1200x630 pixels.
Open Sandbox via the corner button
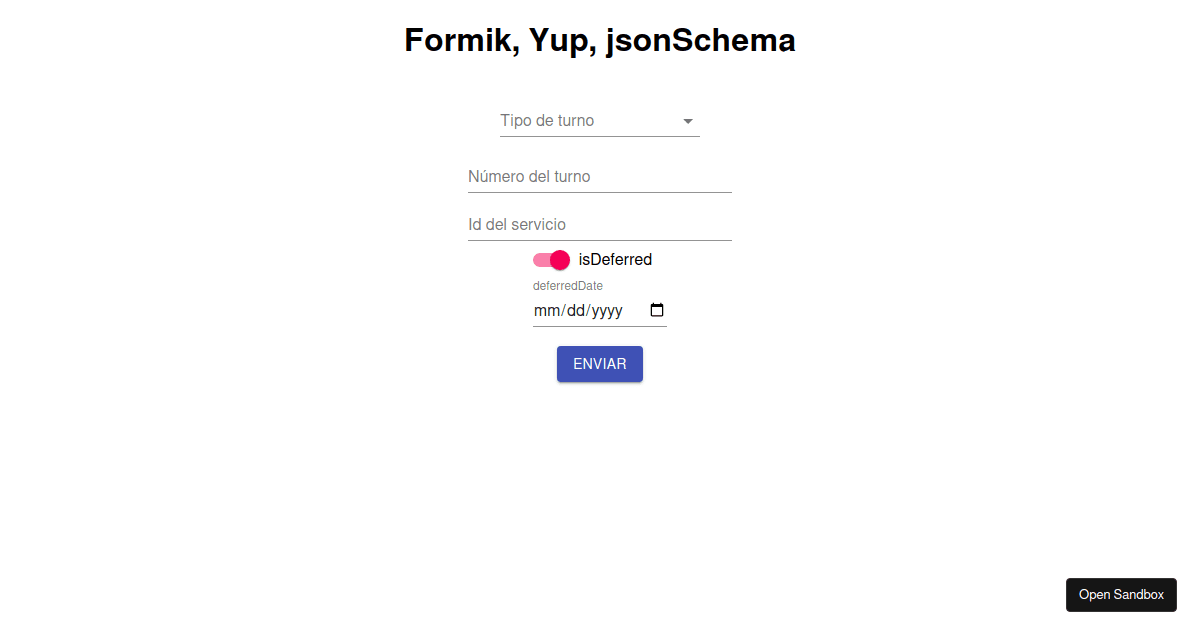pyautogui.click(x=1121, y=594)
